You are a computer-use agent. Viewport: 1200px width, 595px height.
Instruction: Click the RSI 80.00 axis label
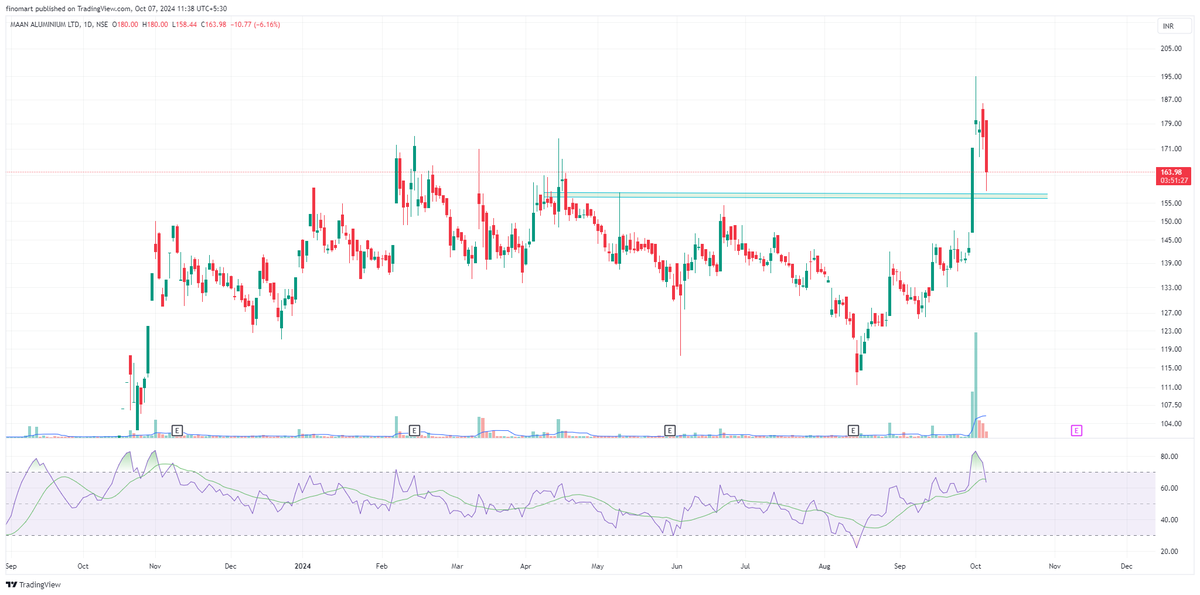coord(1171,457)
